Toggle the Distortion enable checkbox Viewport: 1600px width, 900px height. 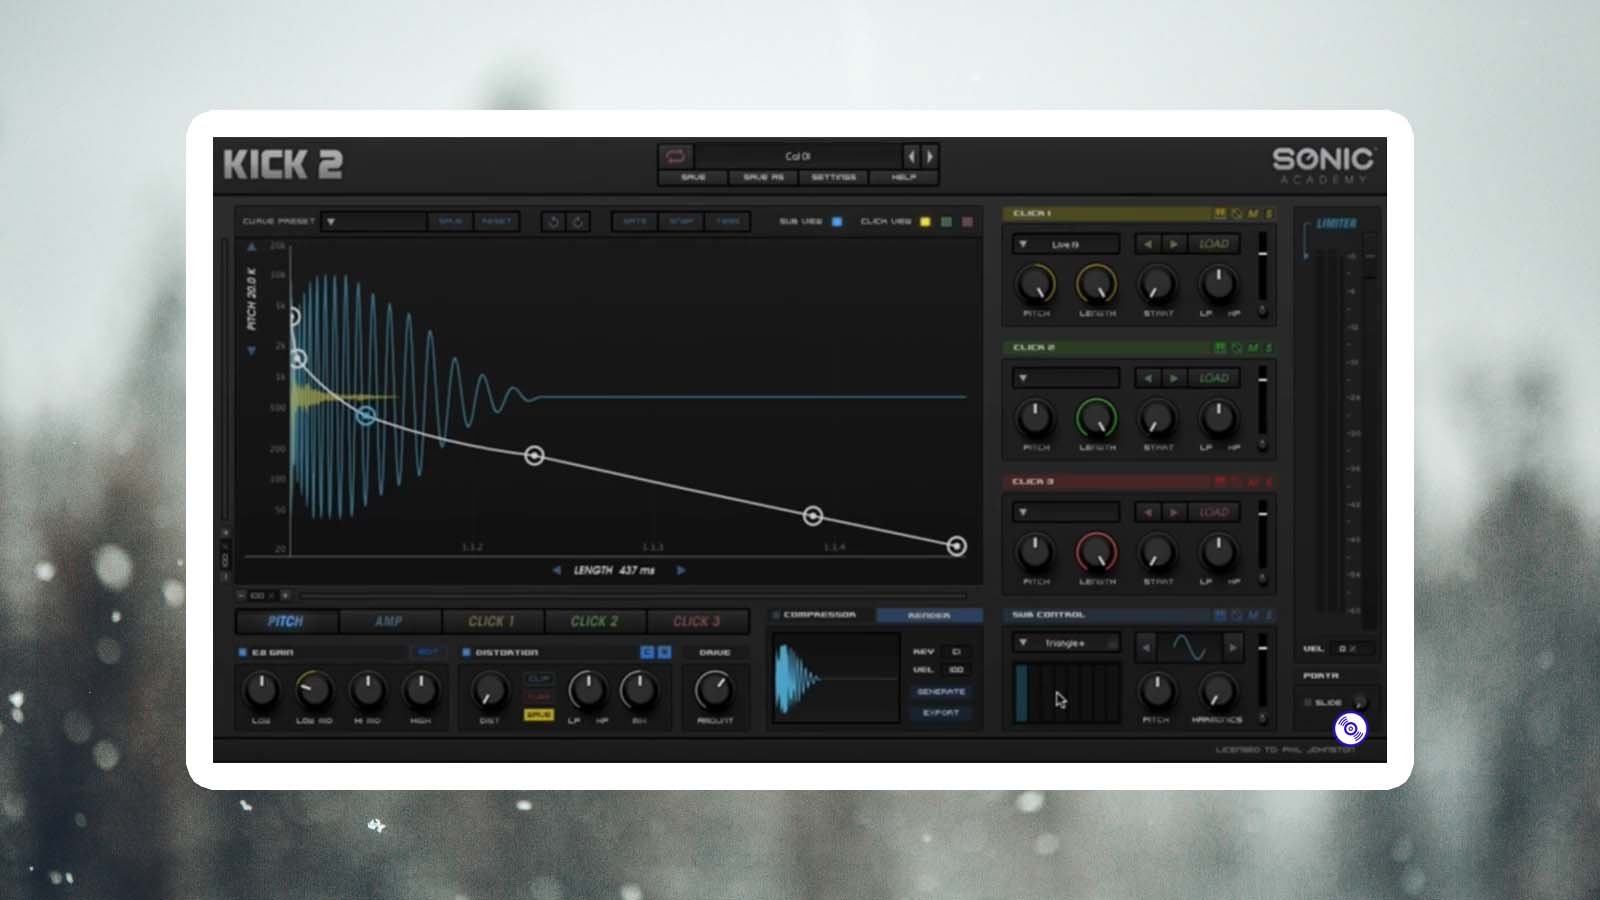click(466, 652)
